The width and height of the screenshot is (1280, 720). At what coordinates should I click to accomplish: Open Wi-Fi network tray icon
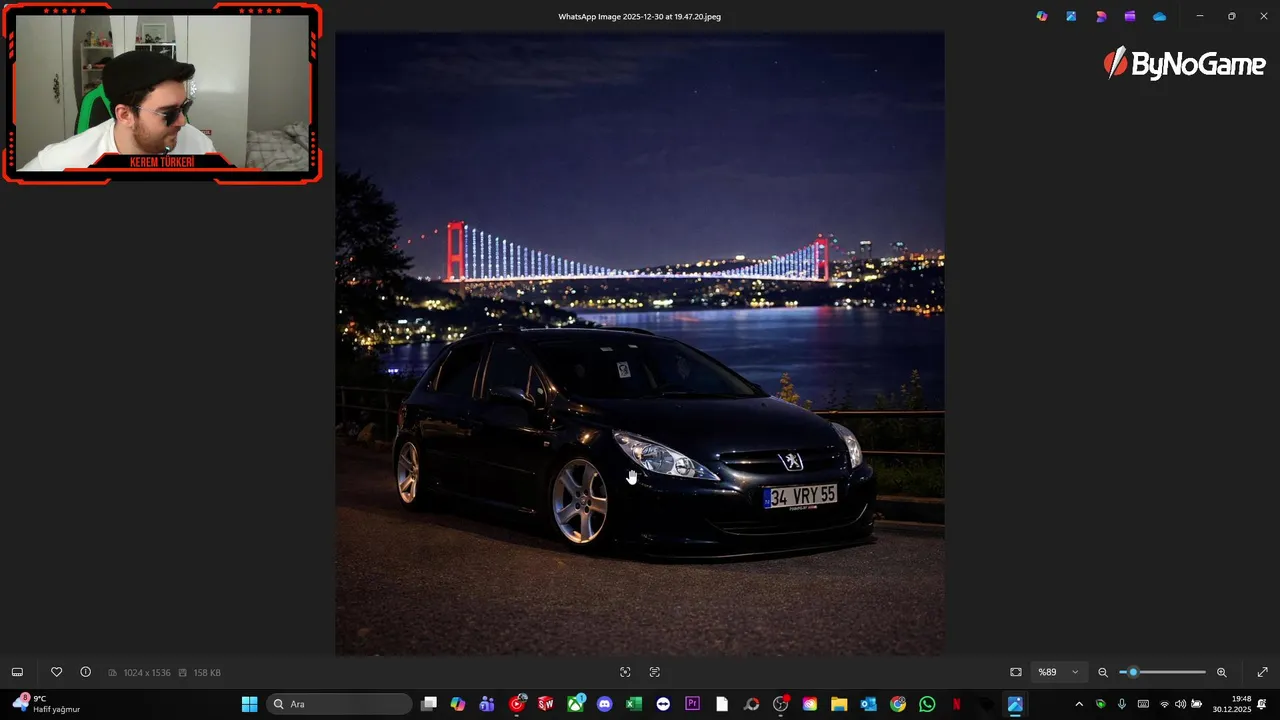coord(1164,704)
